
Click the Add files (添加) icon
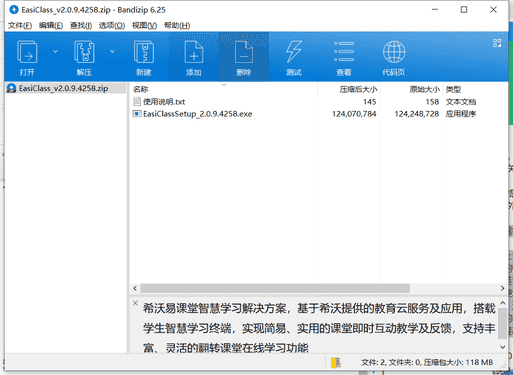[x=194, y=52]
